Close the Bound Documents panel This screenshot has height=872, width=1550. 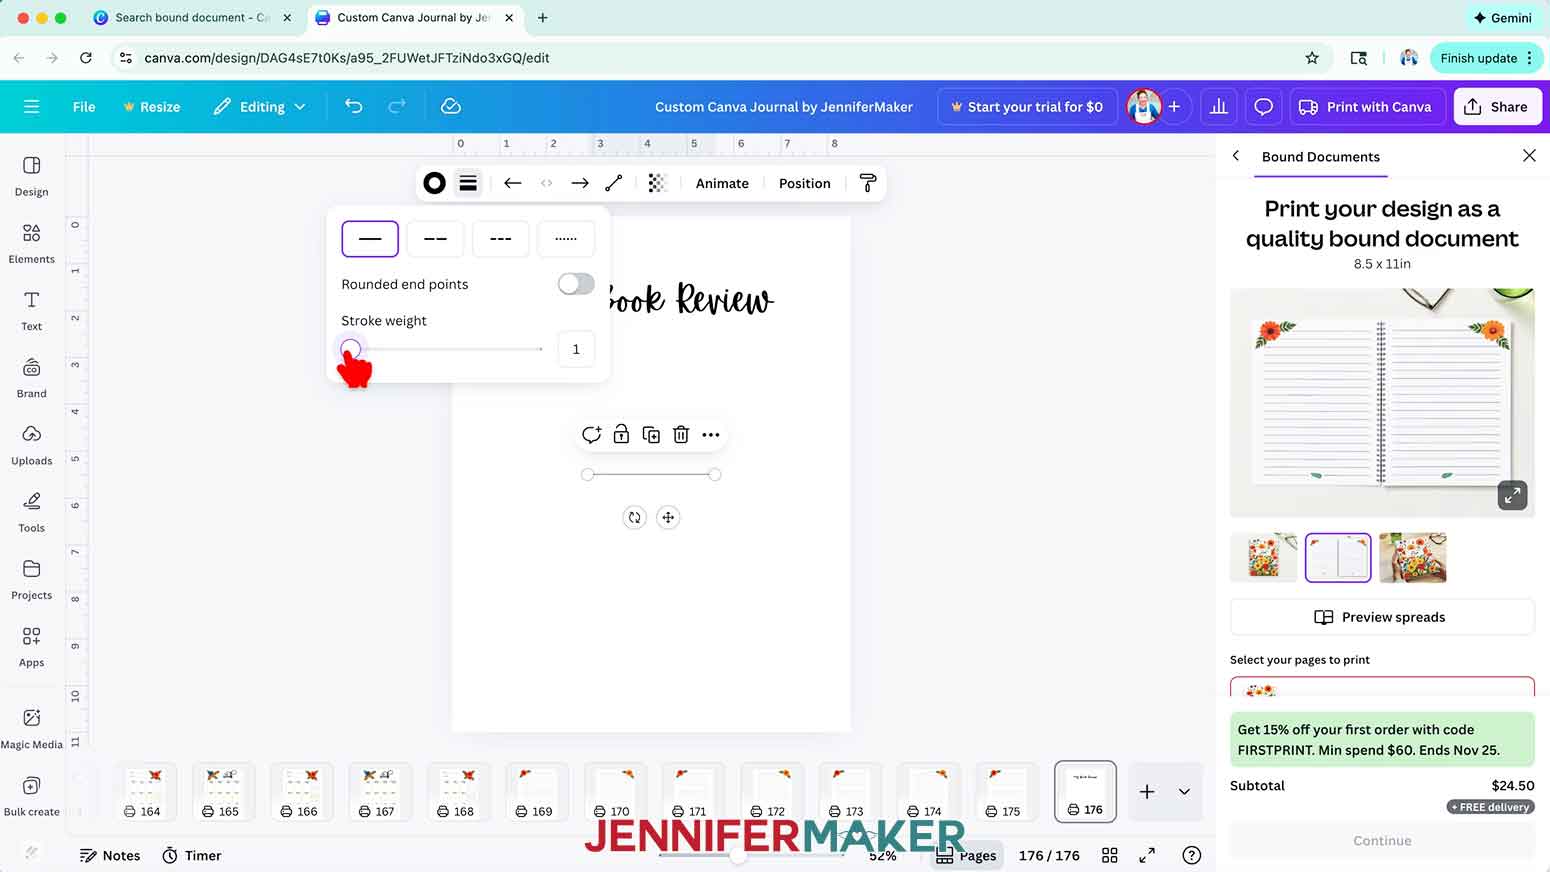pos(1529,155)
